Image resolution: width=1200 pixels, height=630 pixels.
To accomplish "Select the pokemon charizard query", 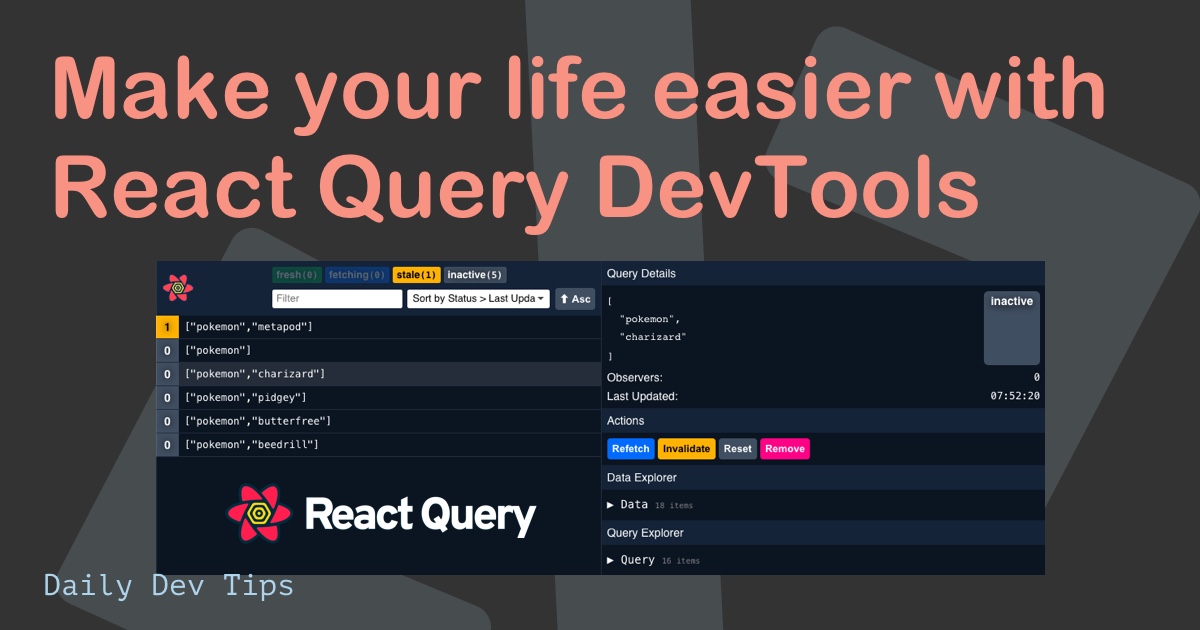I will pos(300,374).
